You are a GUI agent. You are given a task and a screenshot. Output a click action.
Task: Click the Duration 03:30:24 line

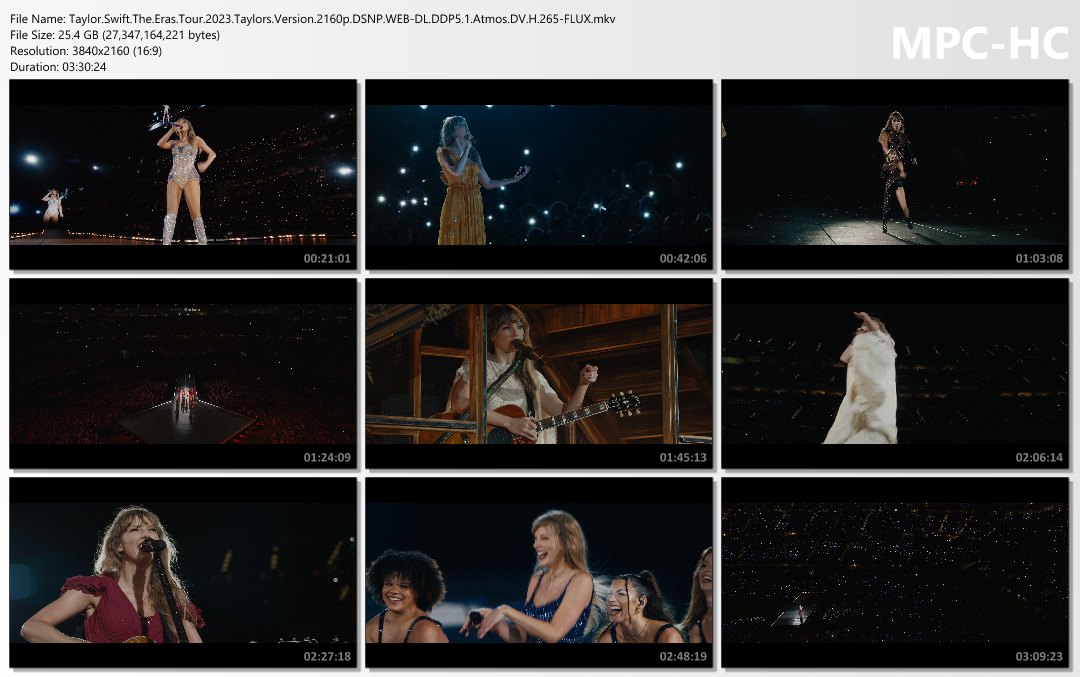[58, 67]
